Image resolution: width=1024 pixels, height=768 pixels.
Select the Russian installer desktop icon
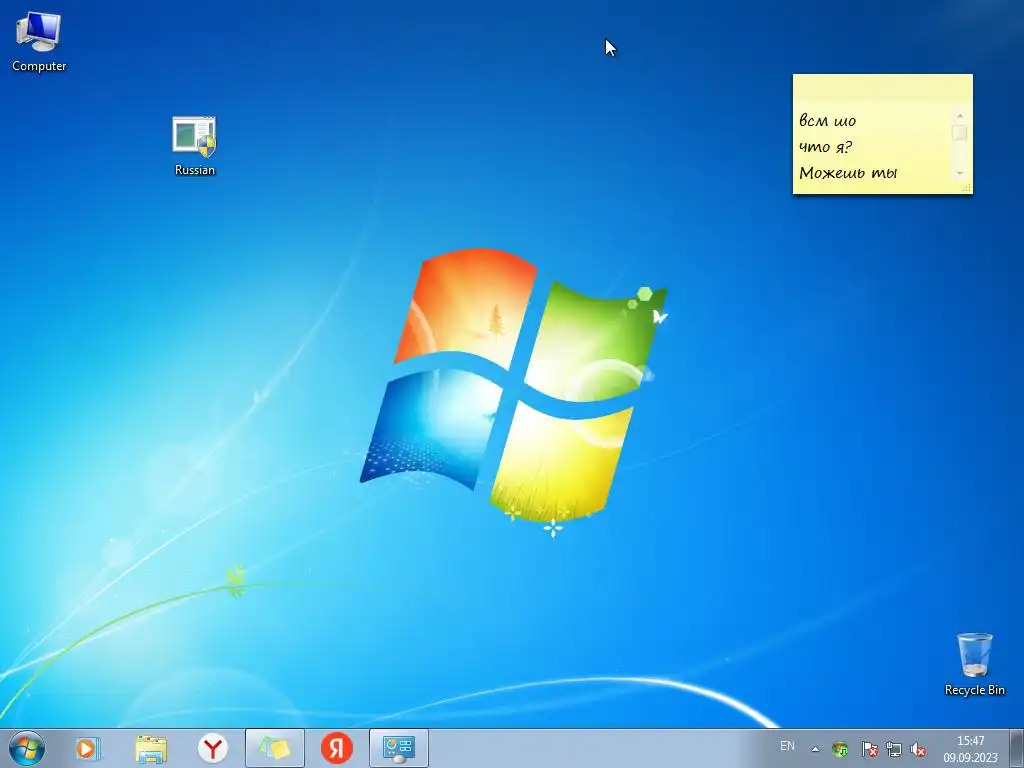194,146
